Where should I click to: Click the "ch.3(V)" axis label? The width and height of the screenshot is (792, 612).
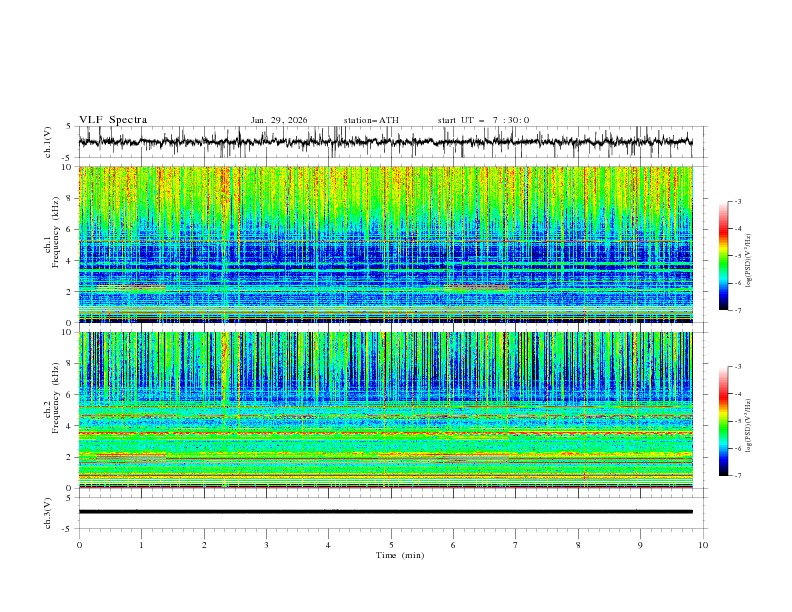coord(48,513)
